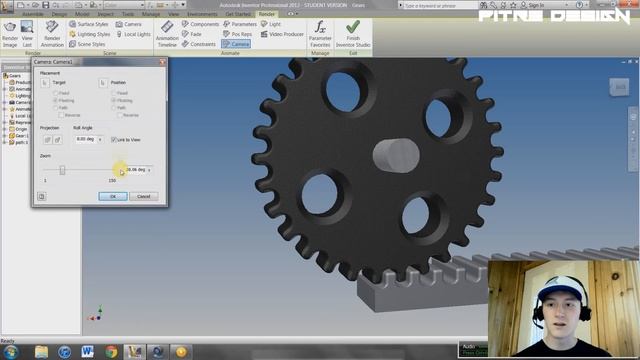Viewport: 640px width, 360px height.
Task: Open Parameter Favorites
Action: 320,34
